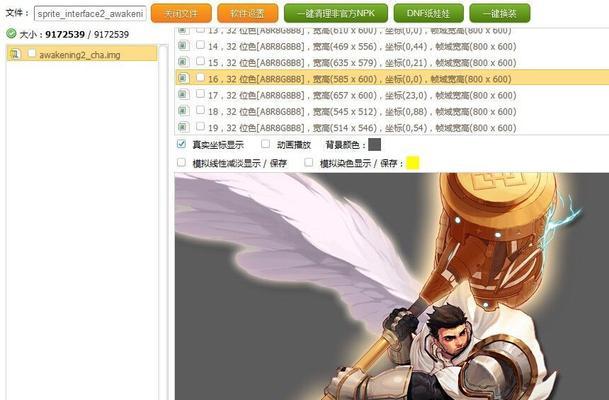Select the frame 18 row text (545 x 512)
Viewport: 609px width, 400px height.
pos(362,112)
